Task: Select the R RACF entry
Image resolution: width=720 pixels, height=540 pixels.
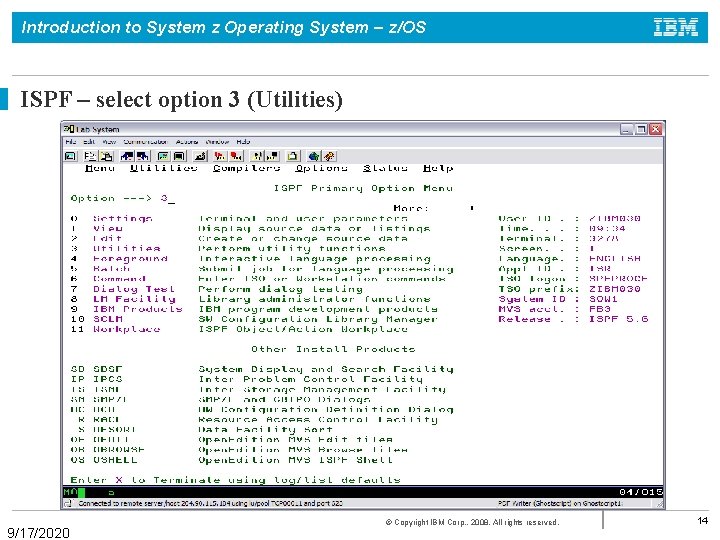Action: 99,420
